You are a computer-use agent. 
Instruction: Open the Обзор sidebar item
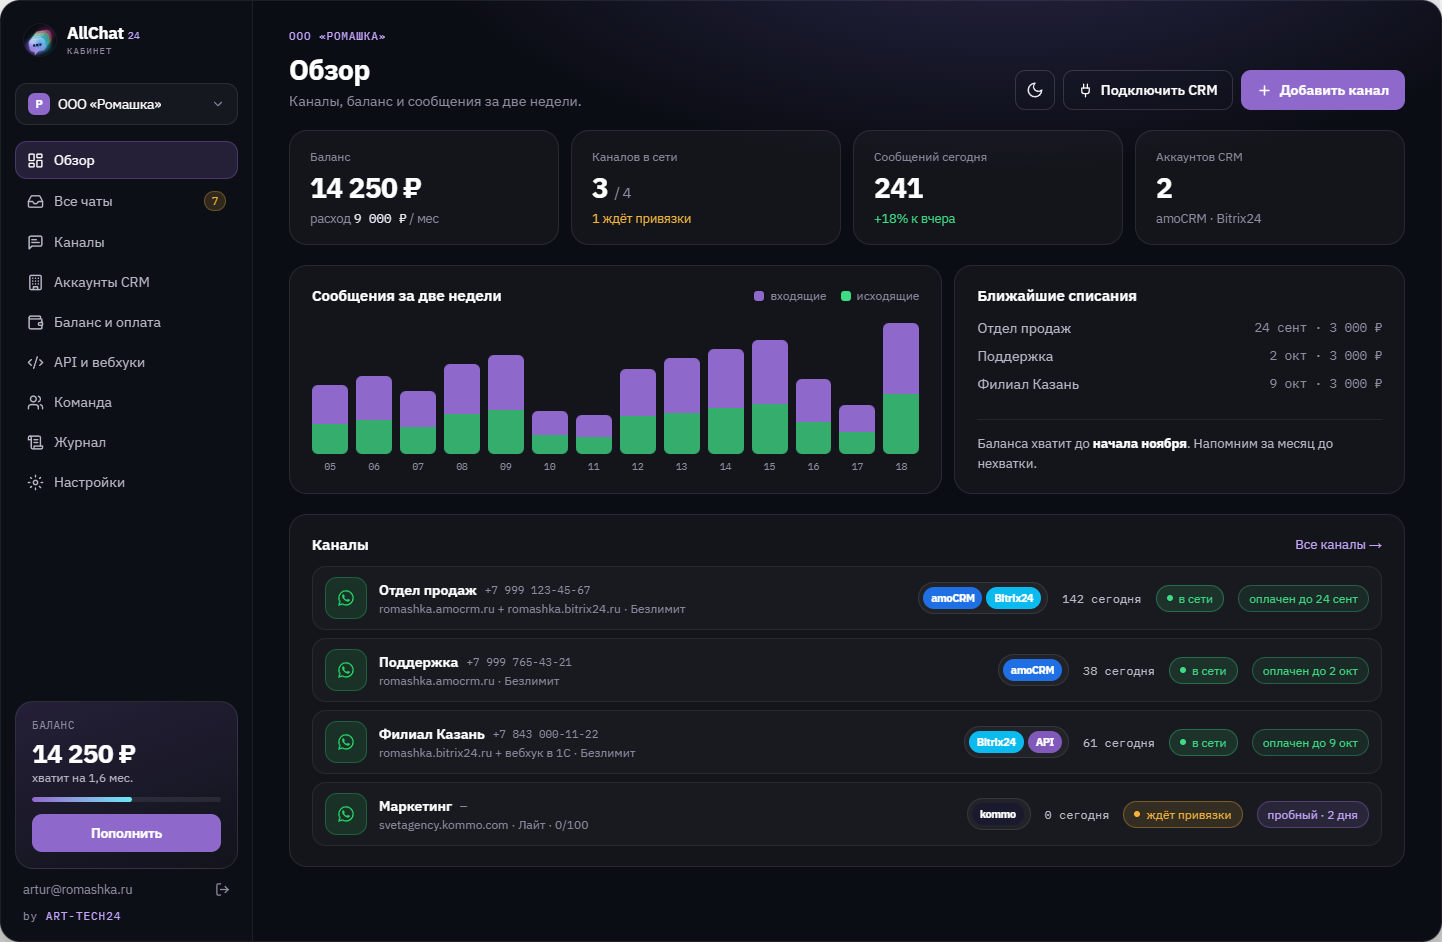126,160
